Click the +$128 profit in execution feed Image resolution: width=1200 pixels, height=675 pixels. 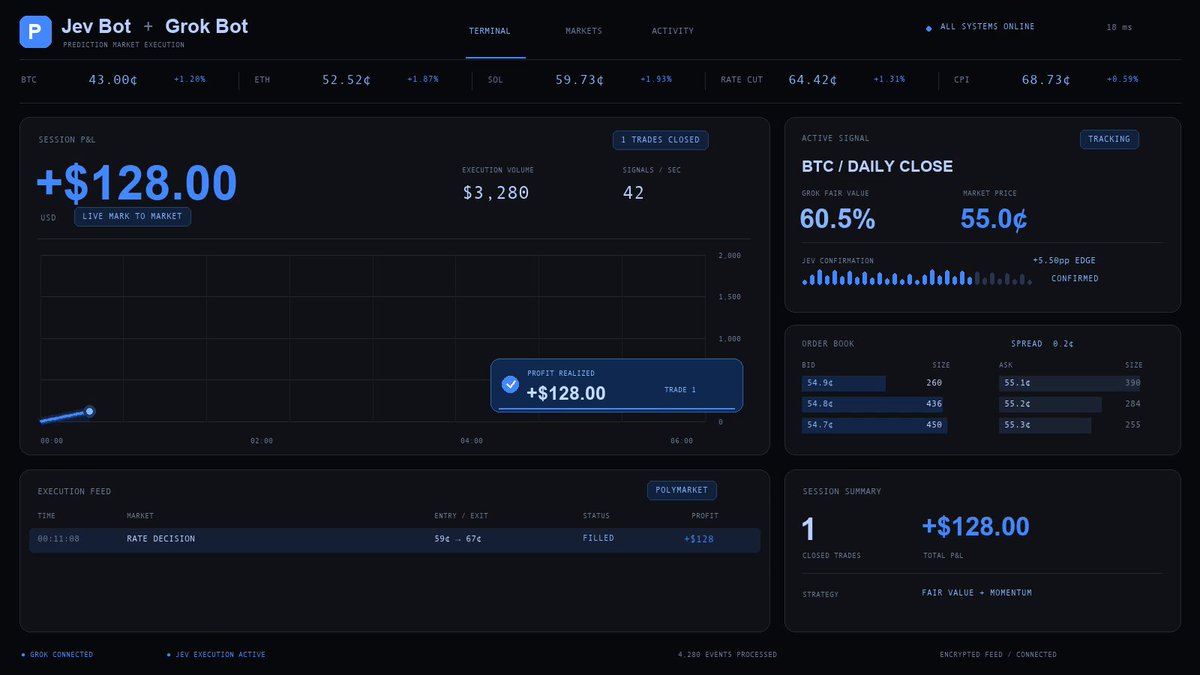tap(699, 539)
